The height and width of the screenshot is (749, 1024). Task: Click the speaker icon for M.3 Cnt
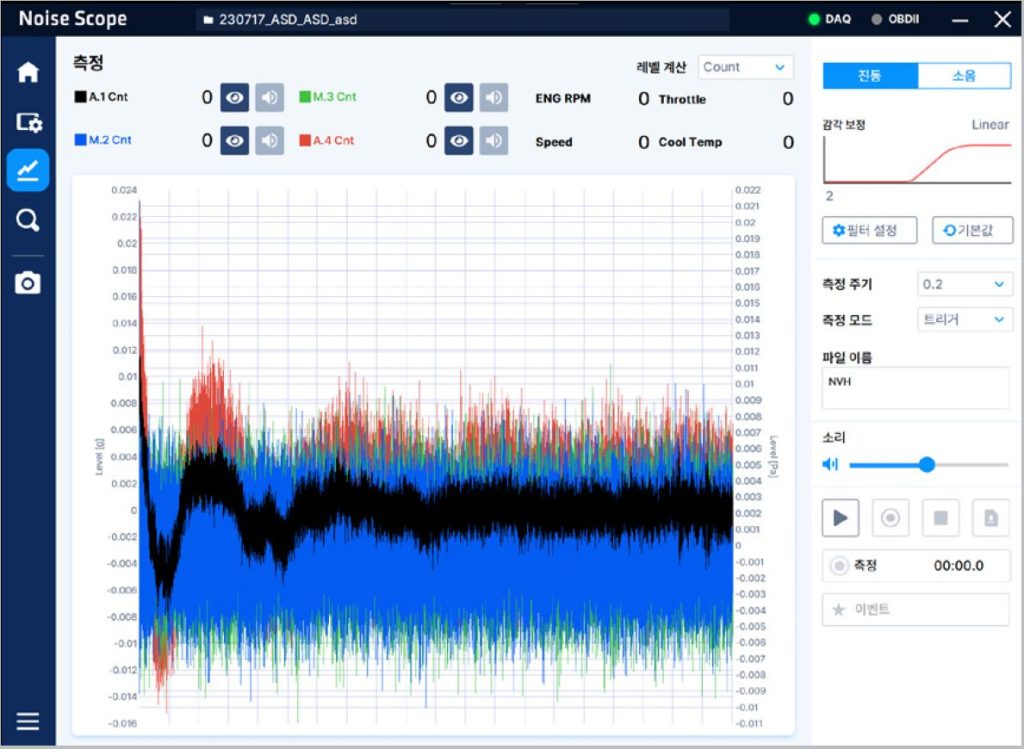coord(493,98)
